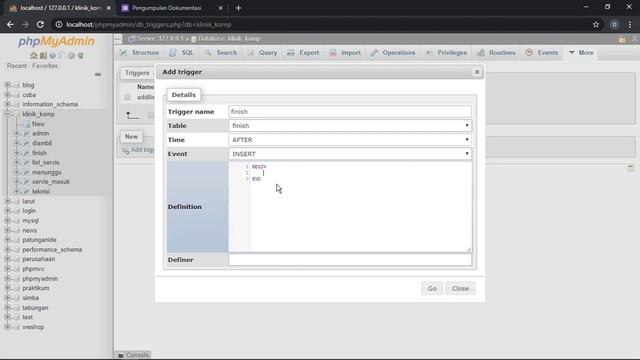The height and width of the screenshot is (360, 640).
Task: Open the Chrome profile avatar
Action: [x=614, y=24]
